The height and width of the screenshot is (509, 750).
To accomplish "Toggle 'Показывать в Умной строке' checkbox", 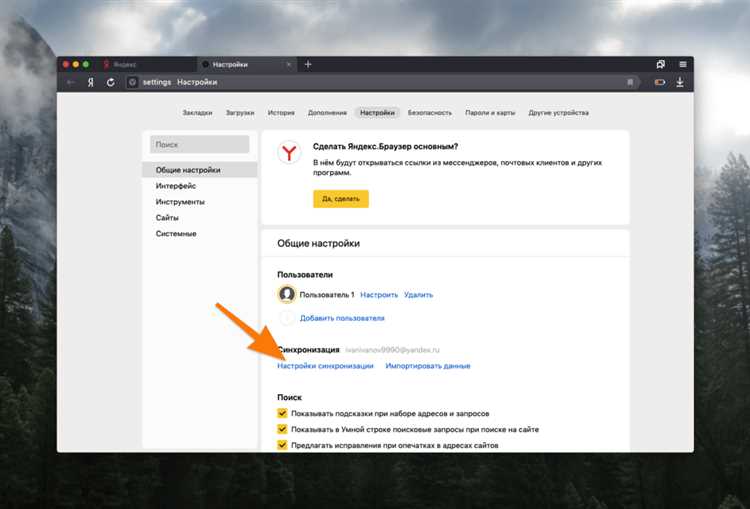I will 282,428.
